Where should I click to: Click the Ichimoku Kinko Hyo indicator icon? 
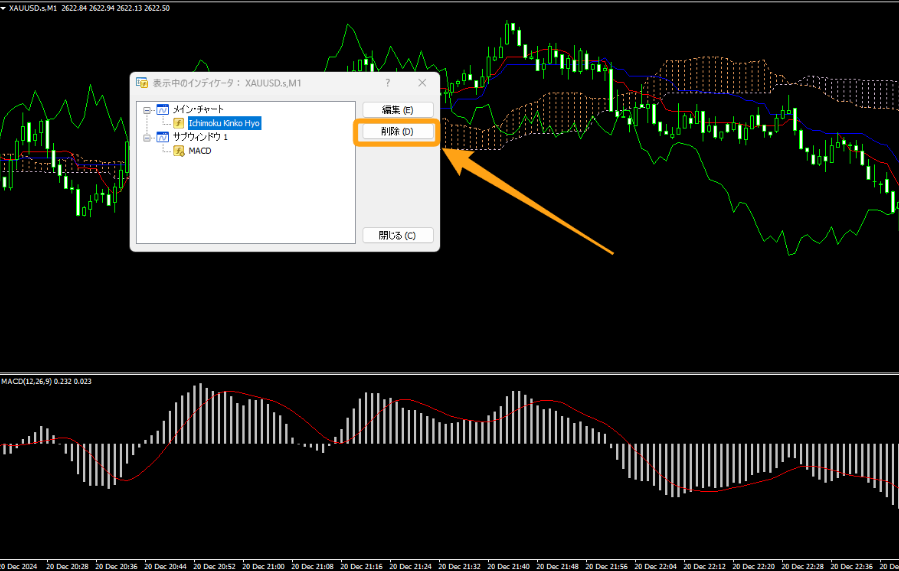pyautogui.click(x=179, y=123)
